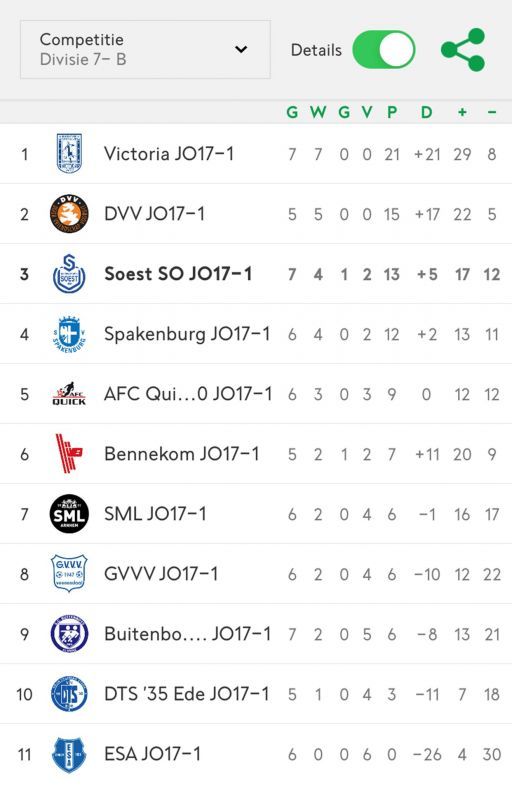Click the P points column header

point(392,112)
